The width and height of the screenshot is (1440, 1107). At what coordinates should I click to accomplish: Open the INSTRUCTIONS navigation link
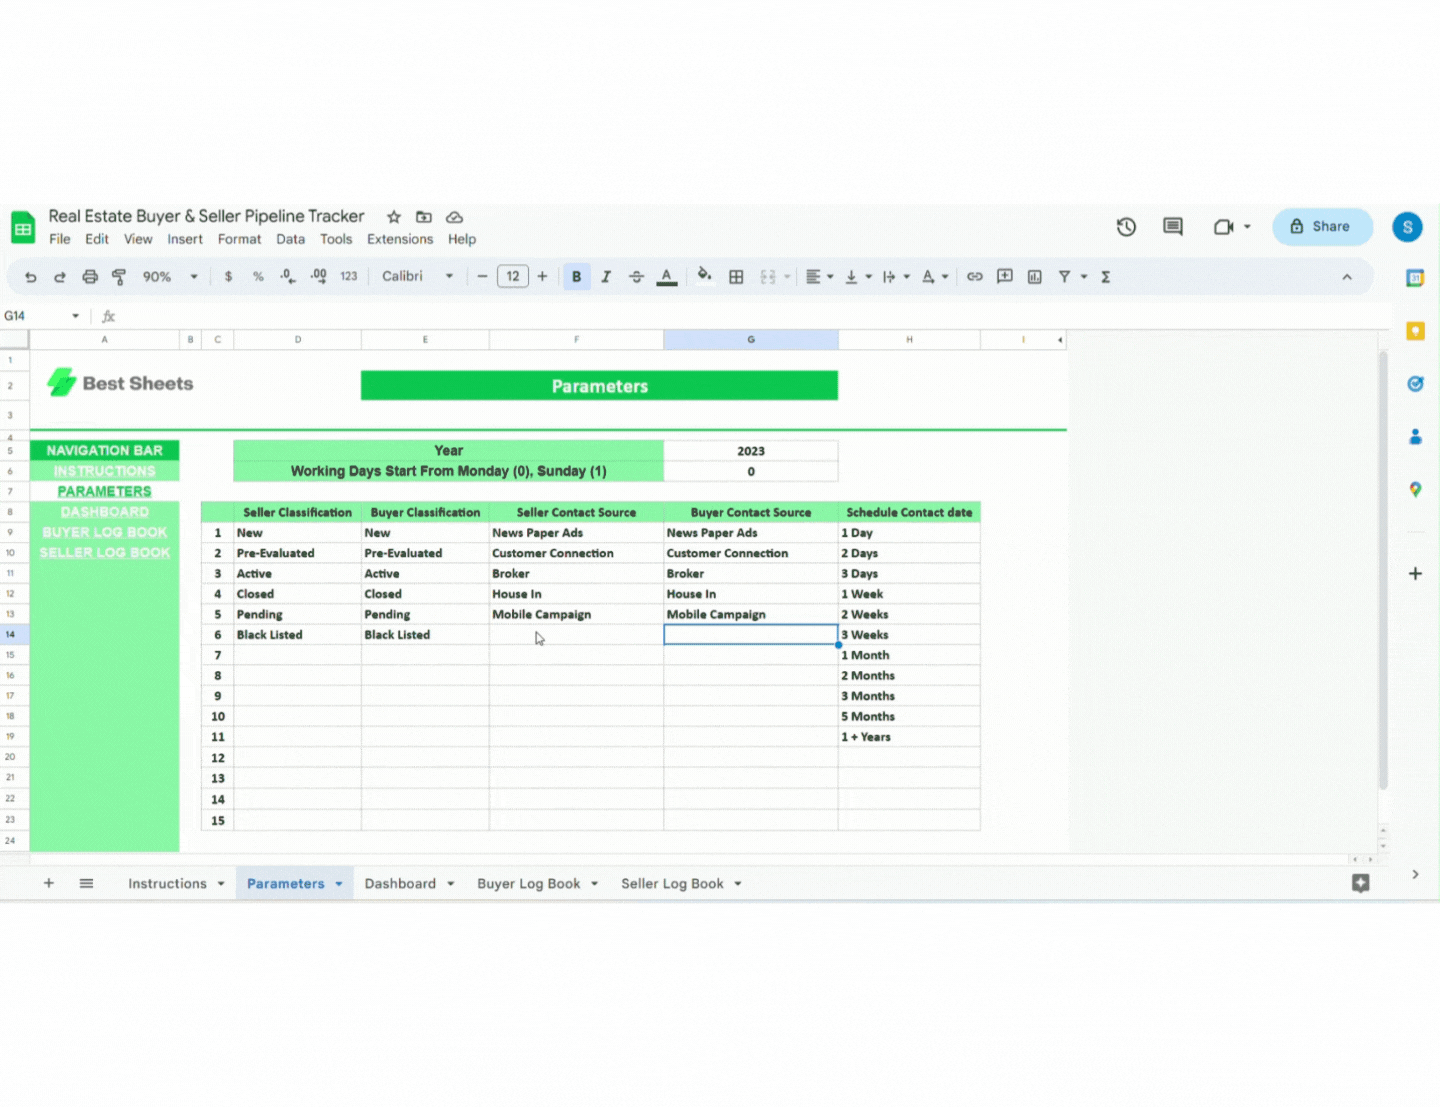pos(104,470)
